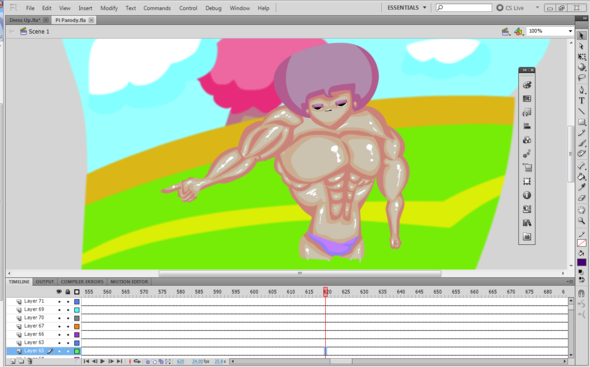Toggle outline square for Layer 63

coord(77,343)
